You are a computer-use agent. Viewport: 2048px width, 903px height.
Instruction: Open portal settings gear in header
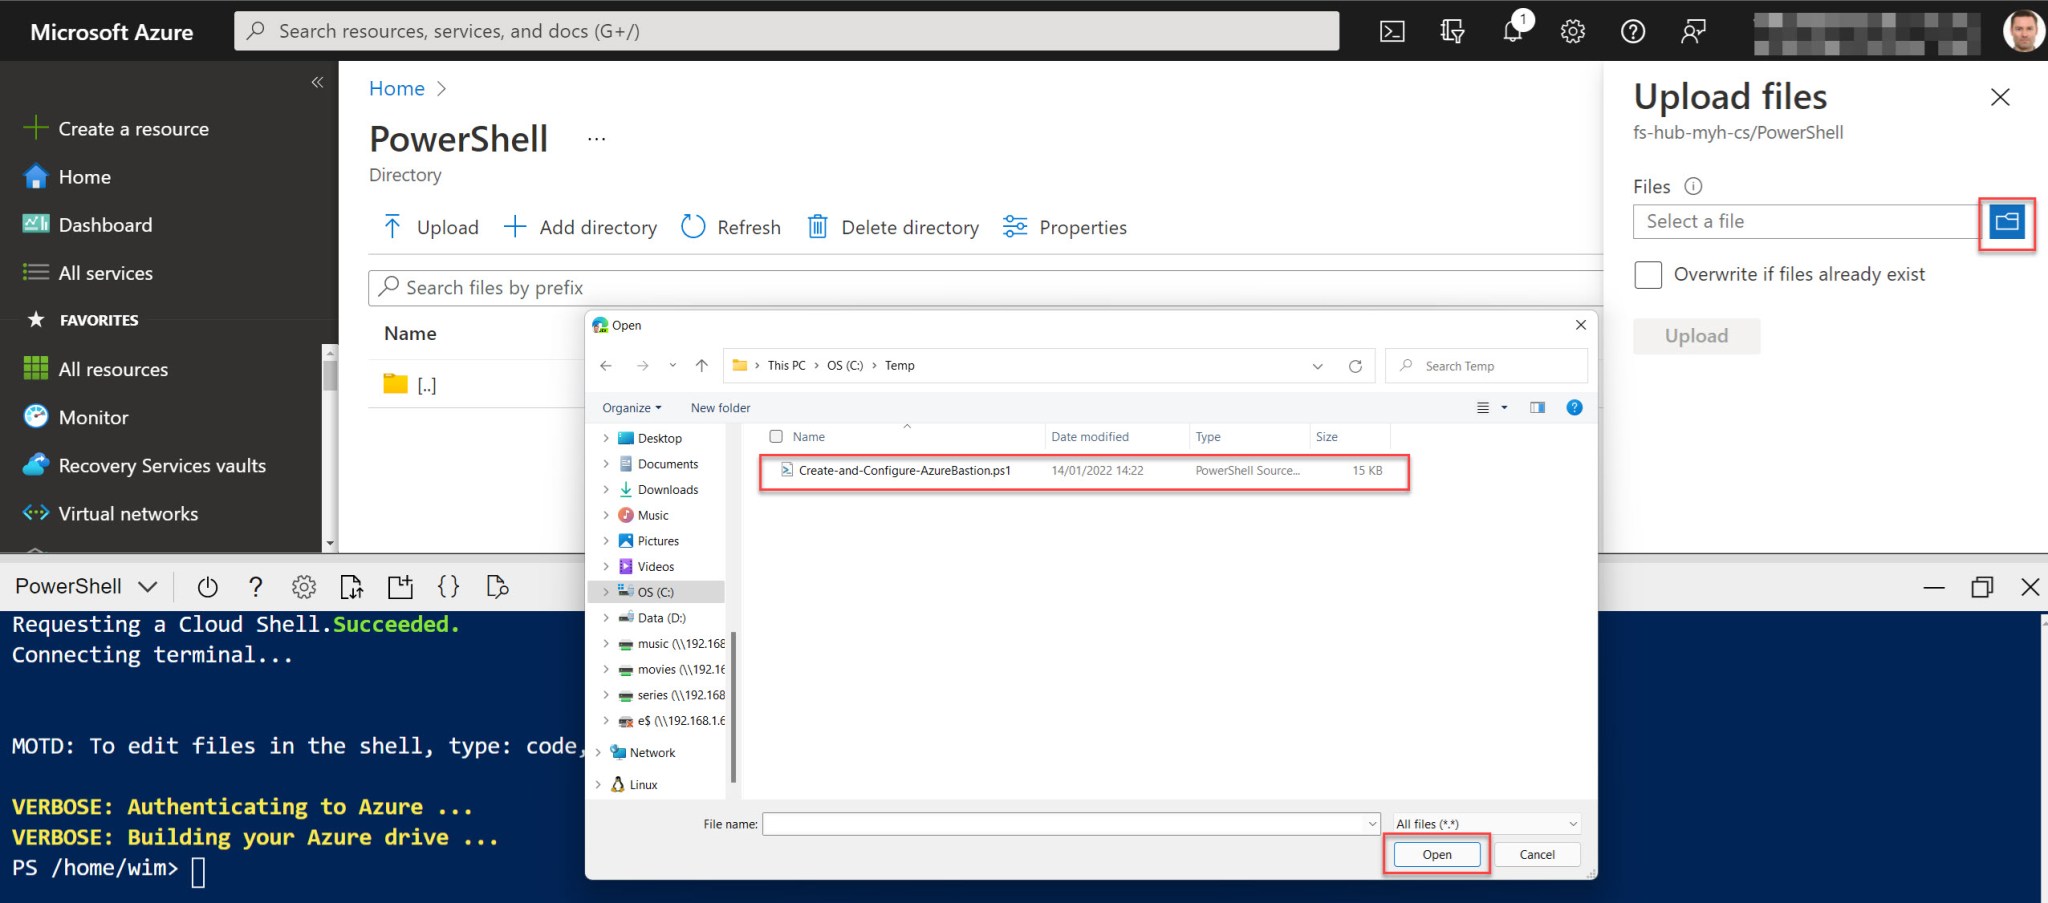point(1573,31)
